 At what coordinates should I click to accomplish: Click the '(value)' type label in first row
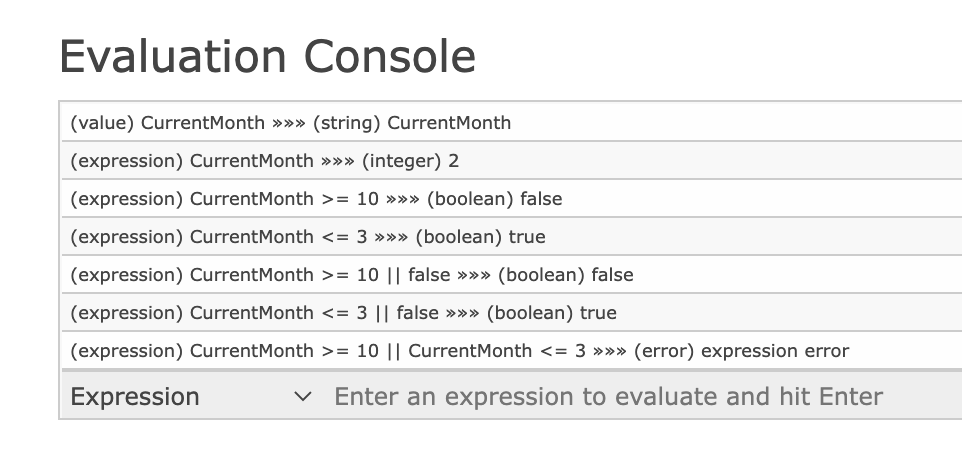click(102, 123)
